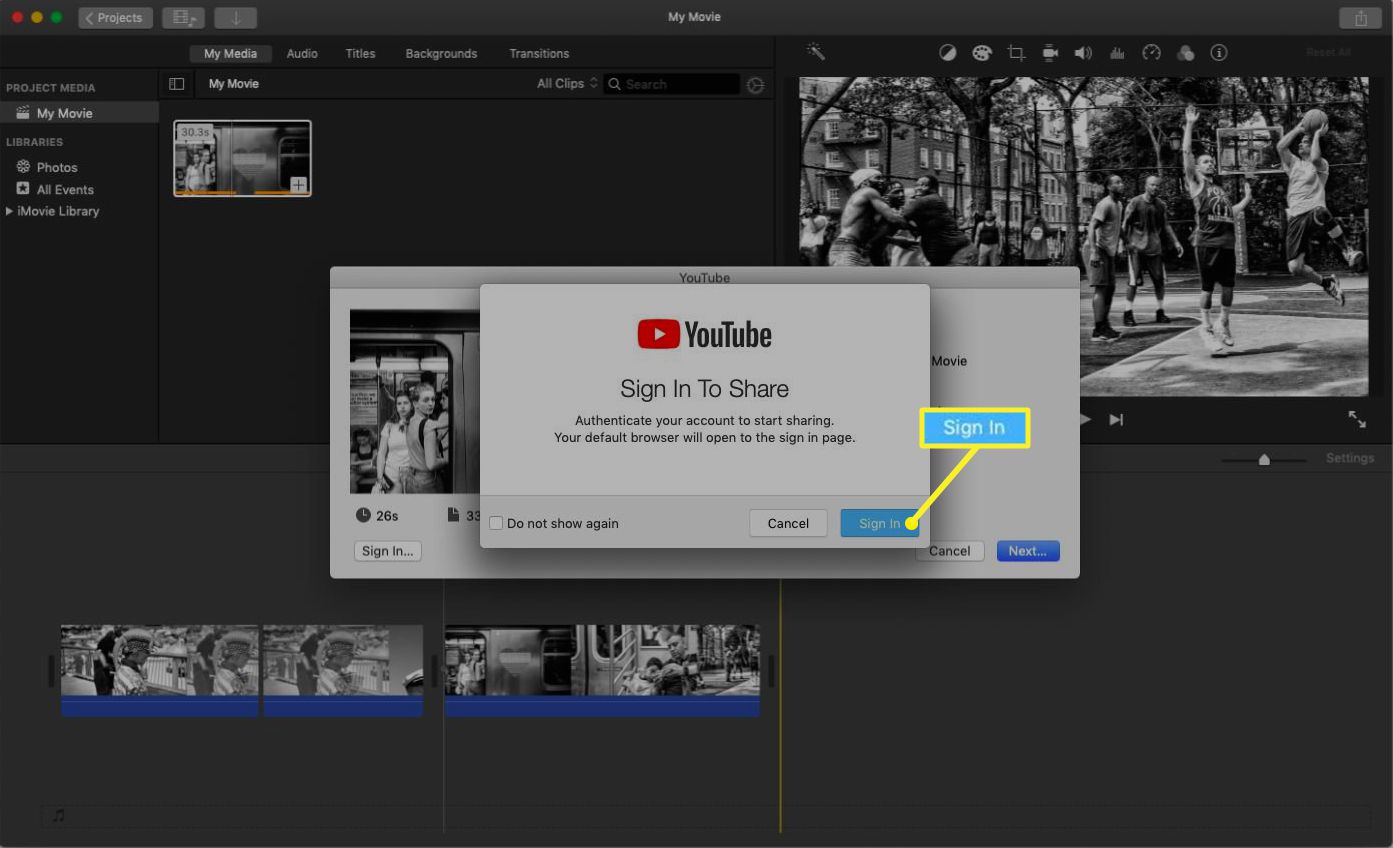
Task: Open the media import filmstrip button
Action: click(x=183, y=18)
